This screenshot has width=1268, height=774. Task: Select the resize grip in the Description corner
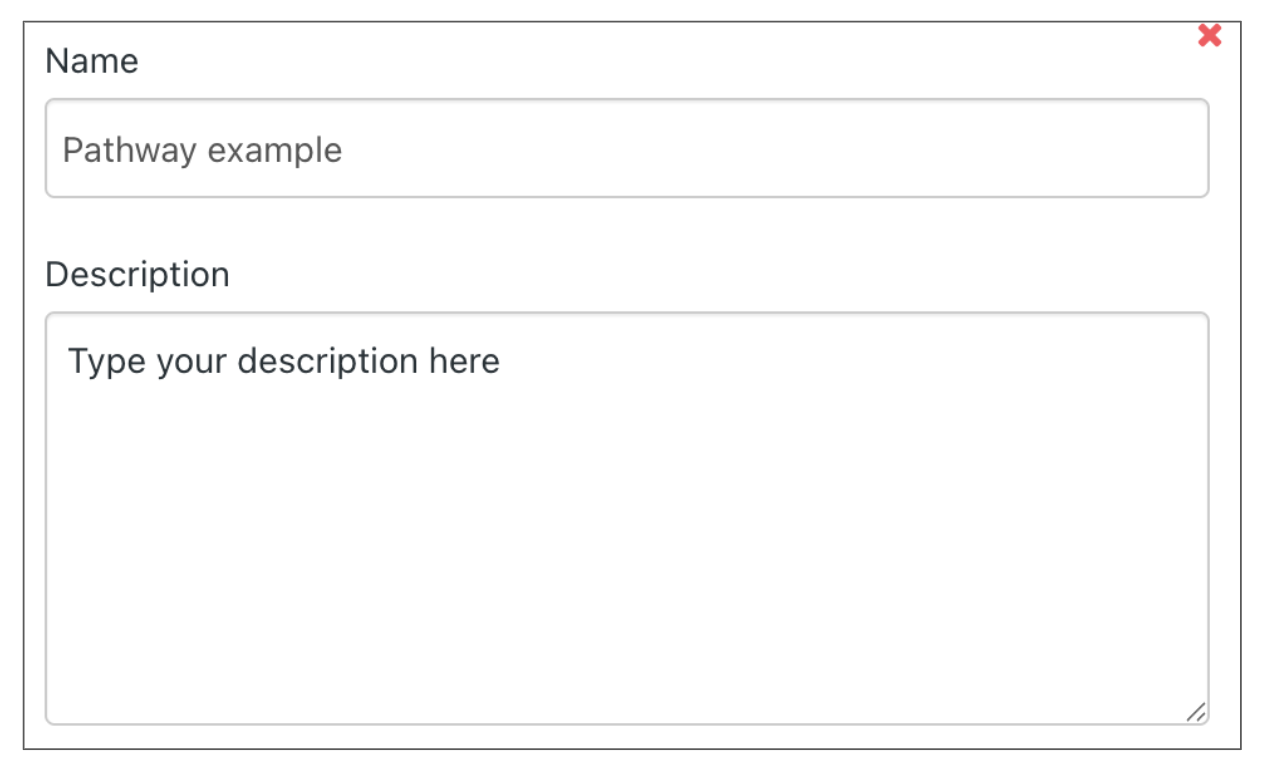click(1195, 711)
